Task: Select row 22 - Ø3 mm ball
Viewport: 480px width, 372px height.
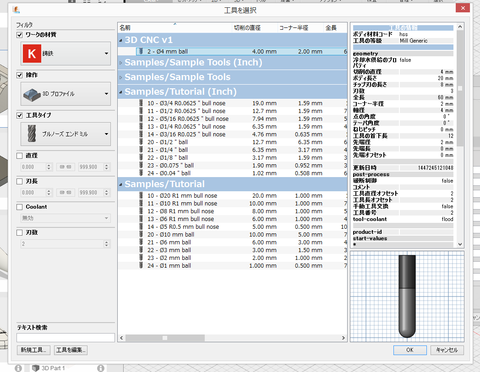Action: [x=233, y=250]
